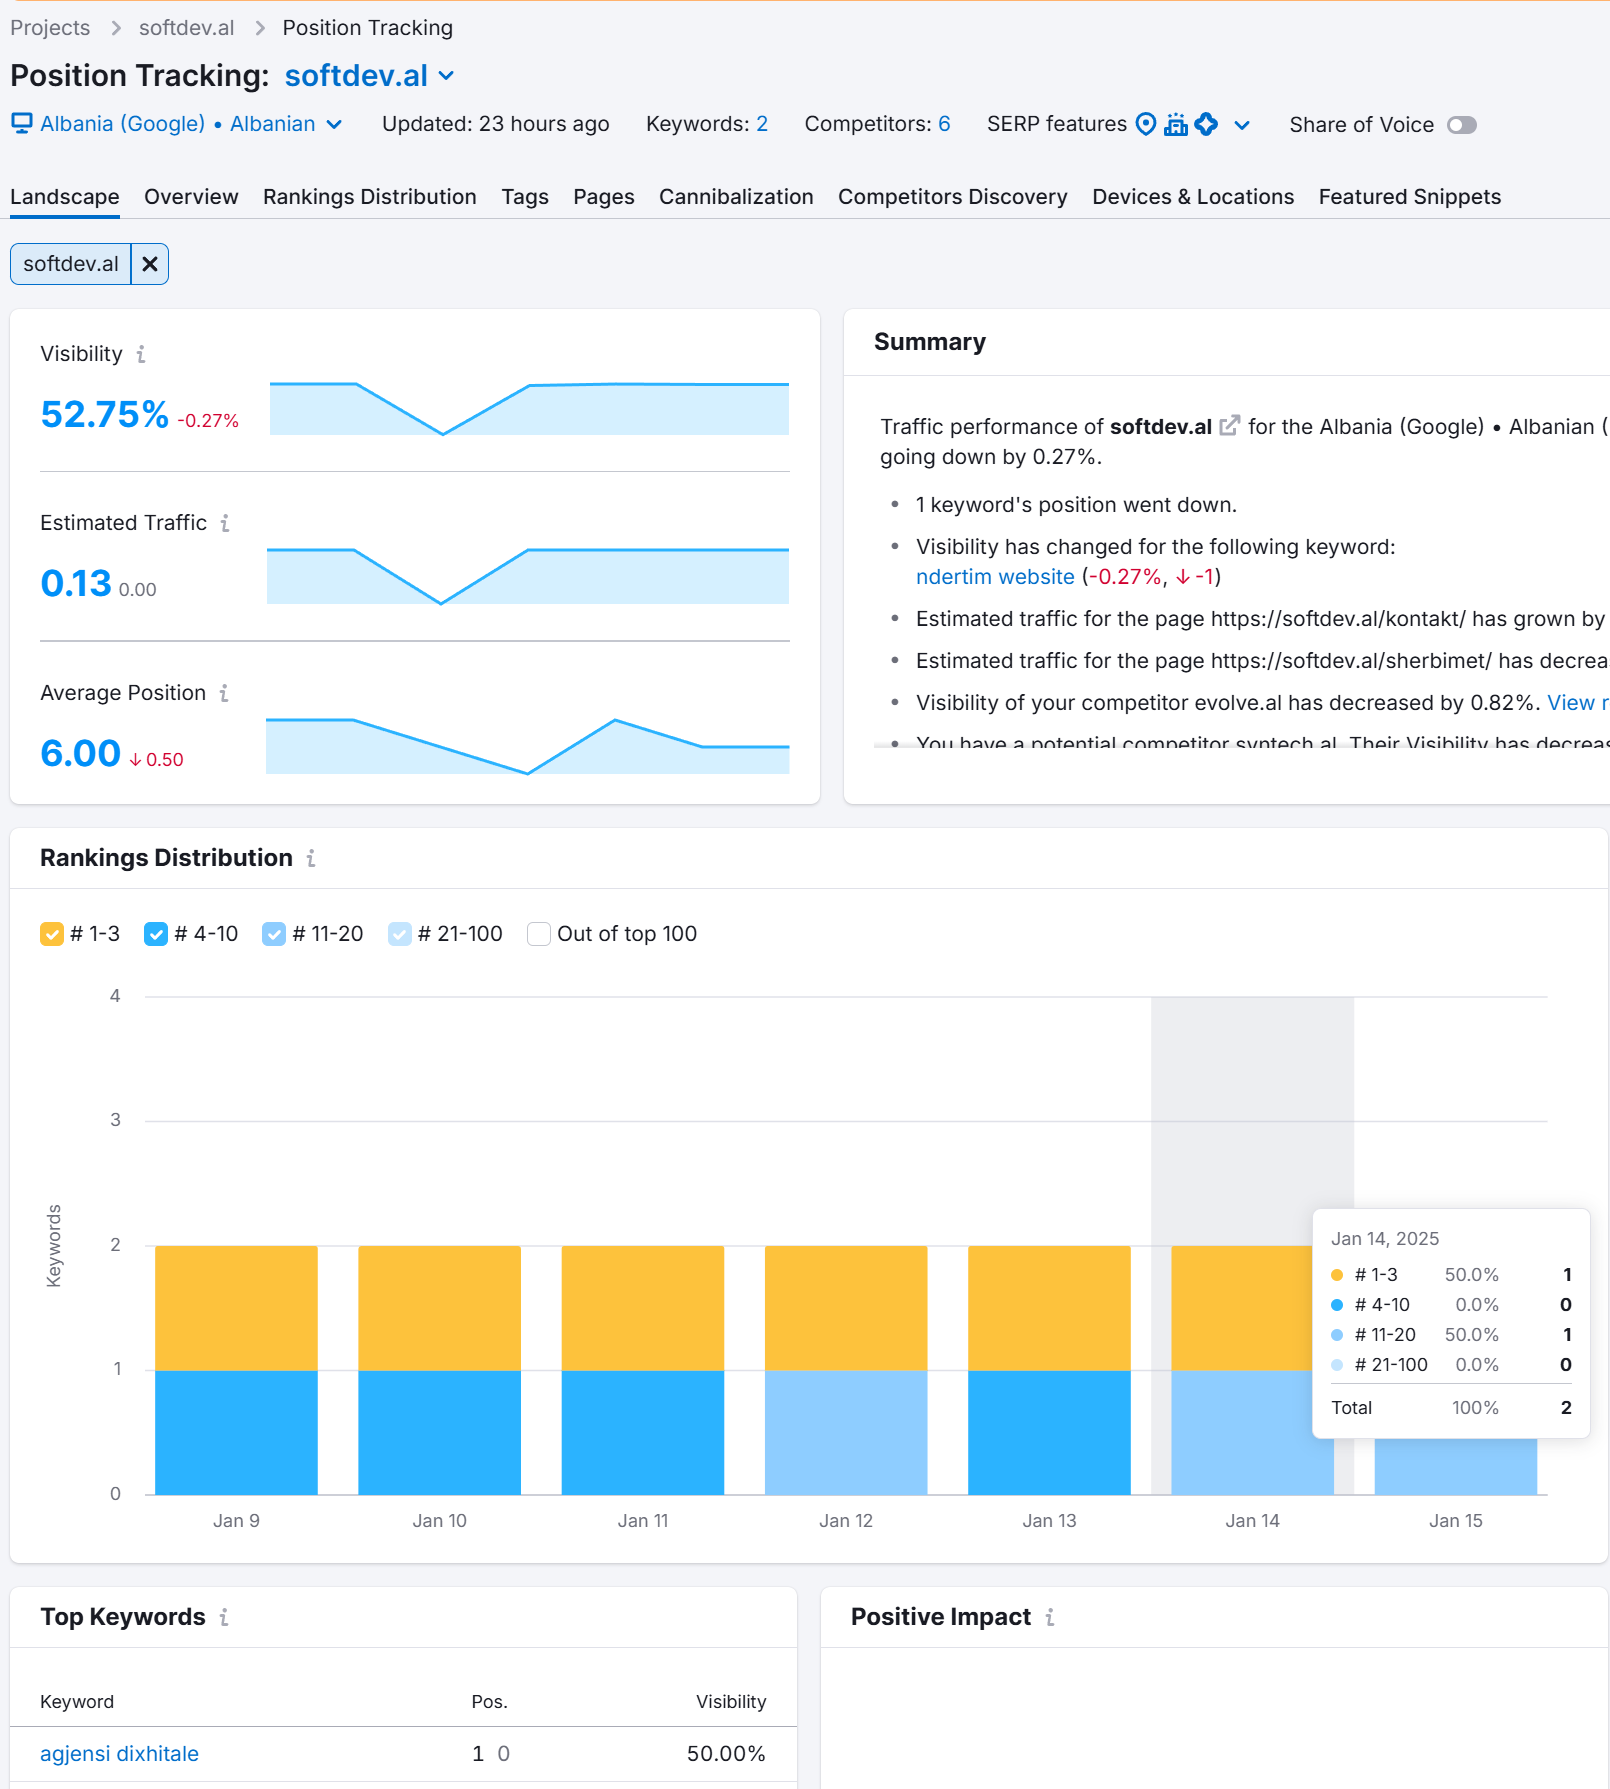
Task: Uncheck the # 4-10 rankings checkbox
Action: point(156,934)
